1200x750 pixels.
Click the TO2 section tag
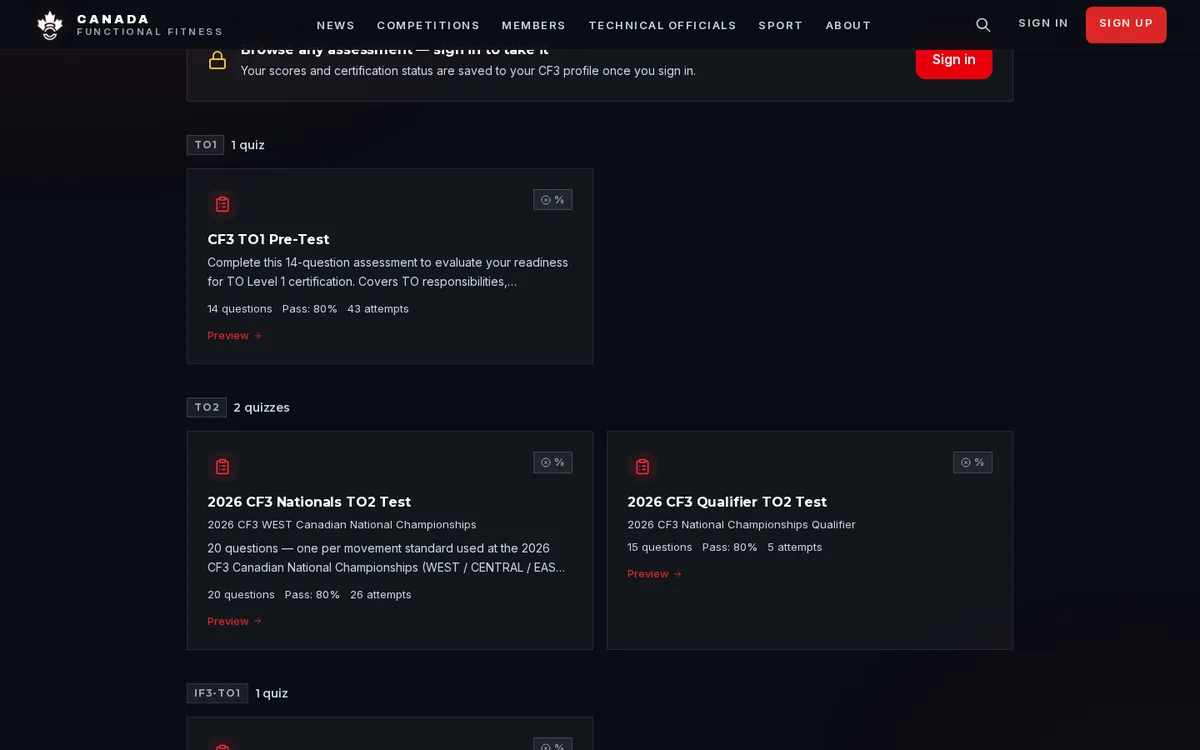207,408
